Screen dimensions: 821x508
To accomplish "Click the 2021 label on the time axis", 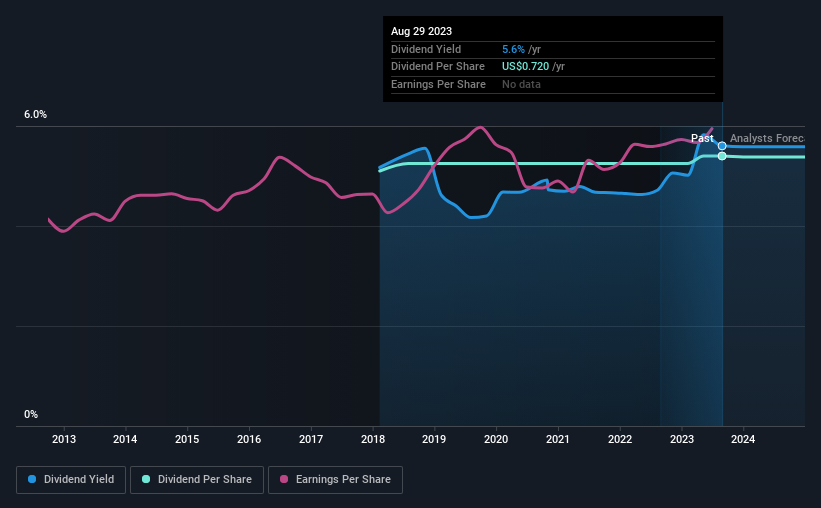I will (558, 439).
